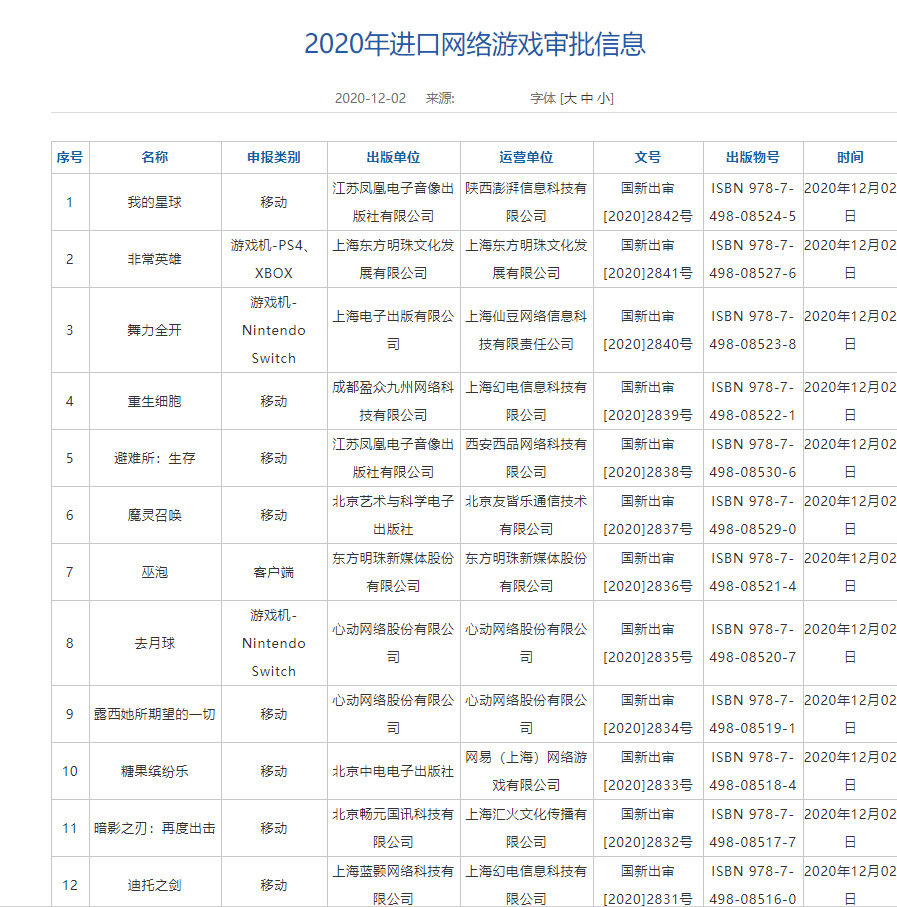Click approval number 国新出审[2020]2842号
The width and height of the screenshot is (897, 907).
pos(648,202)
